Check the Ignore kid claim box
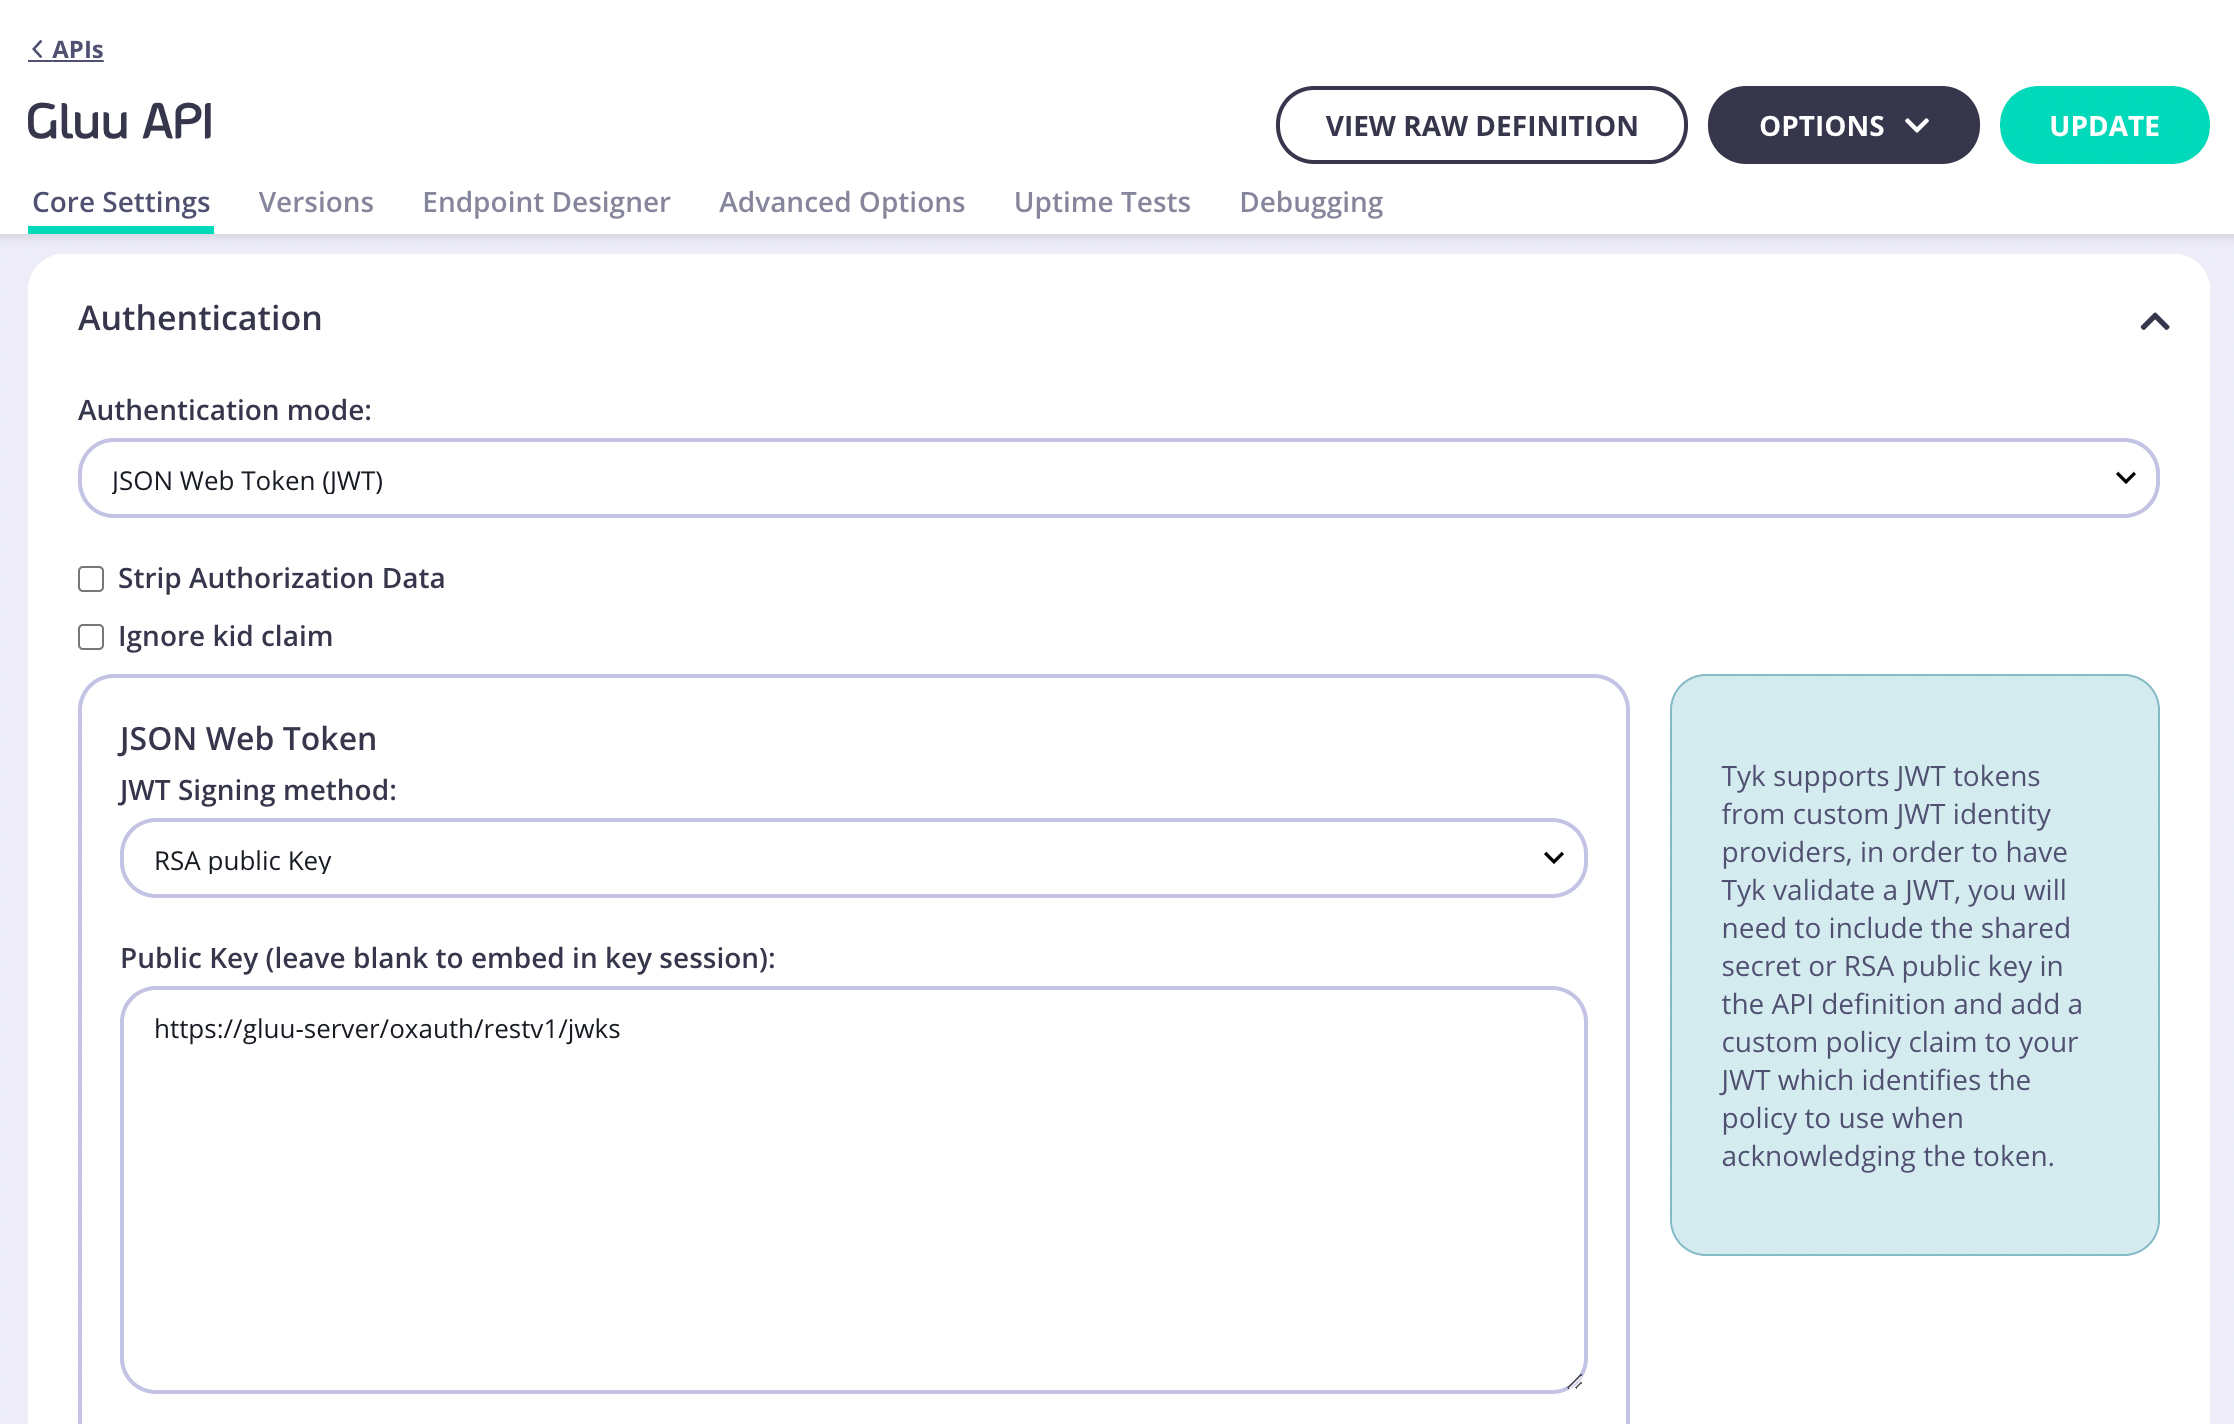Viewport: 2234px width, 1424px height. point(91,637)
